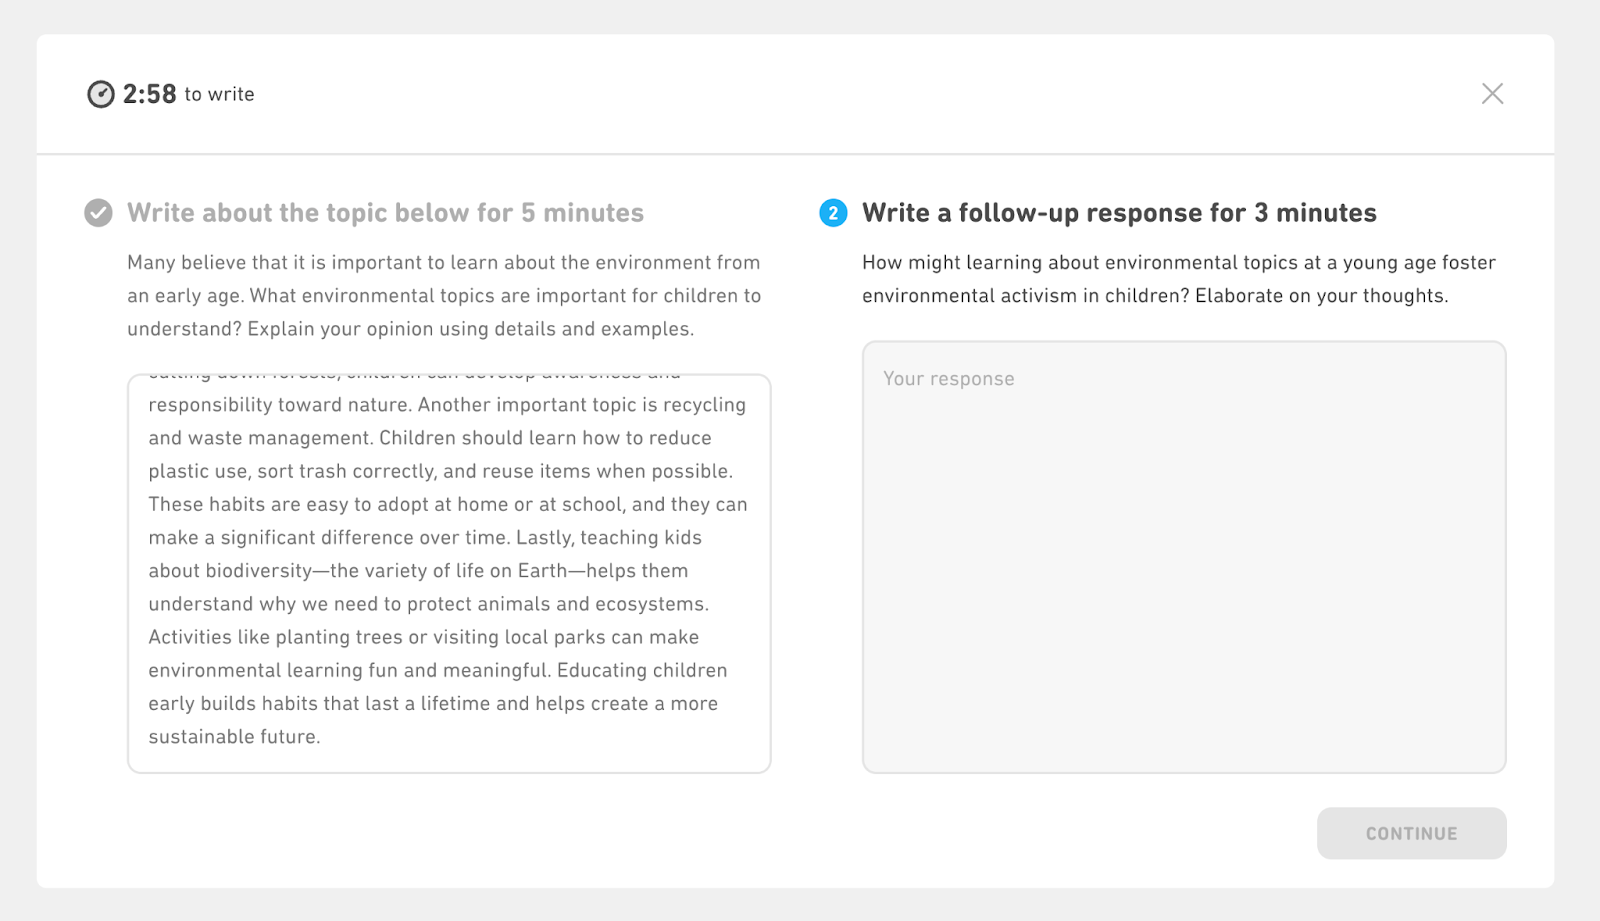Click the blue step 2 badge
The height and width of the screenshot is (921, 1600).
[x=833, y=213]
